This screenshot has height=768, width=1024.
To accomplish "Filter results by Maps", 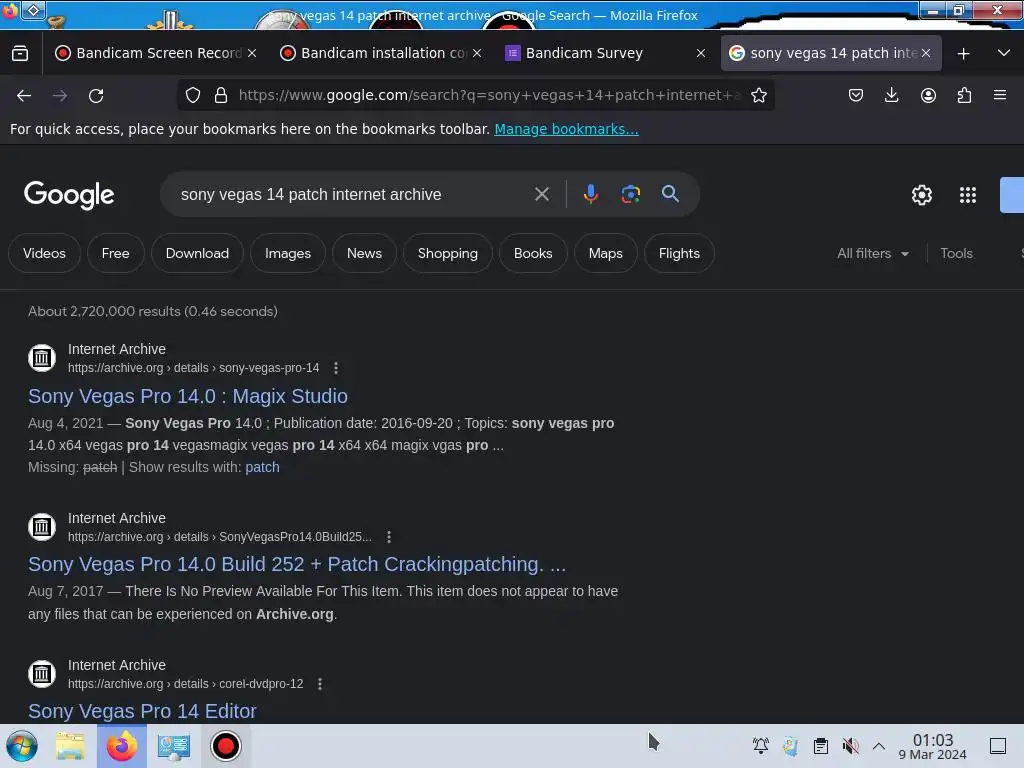I will pos(605,253).
